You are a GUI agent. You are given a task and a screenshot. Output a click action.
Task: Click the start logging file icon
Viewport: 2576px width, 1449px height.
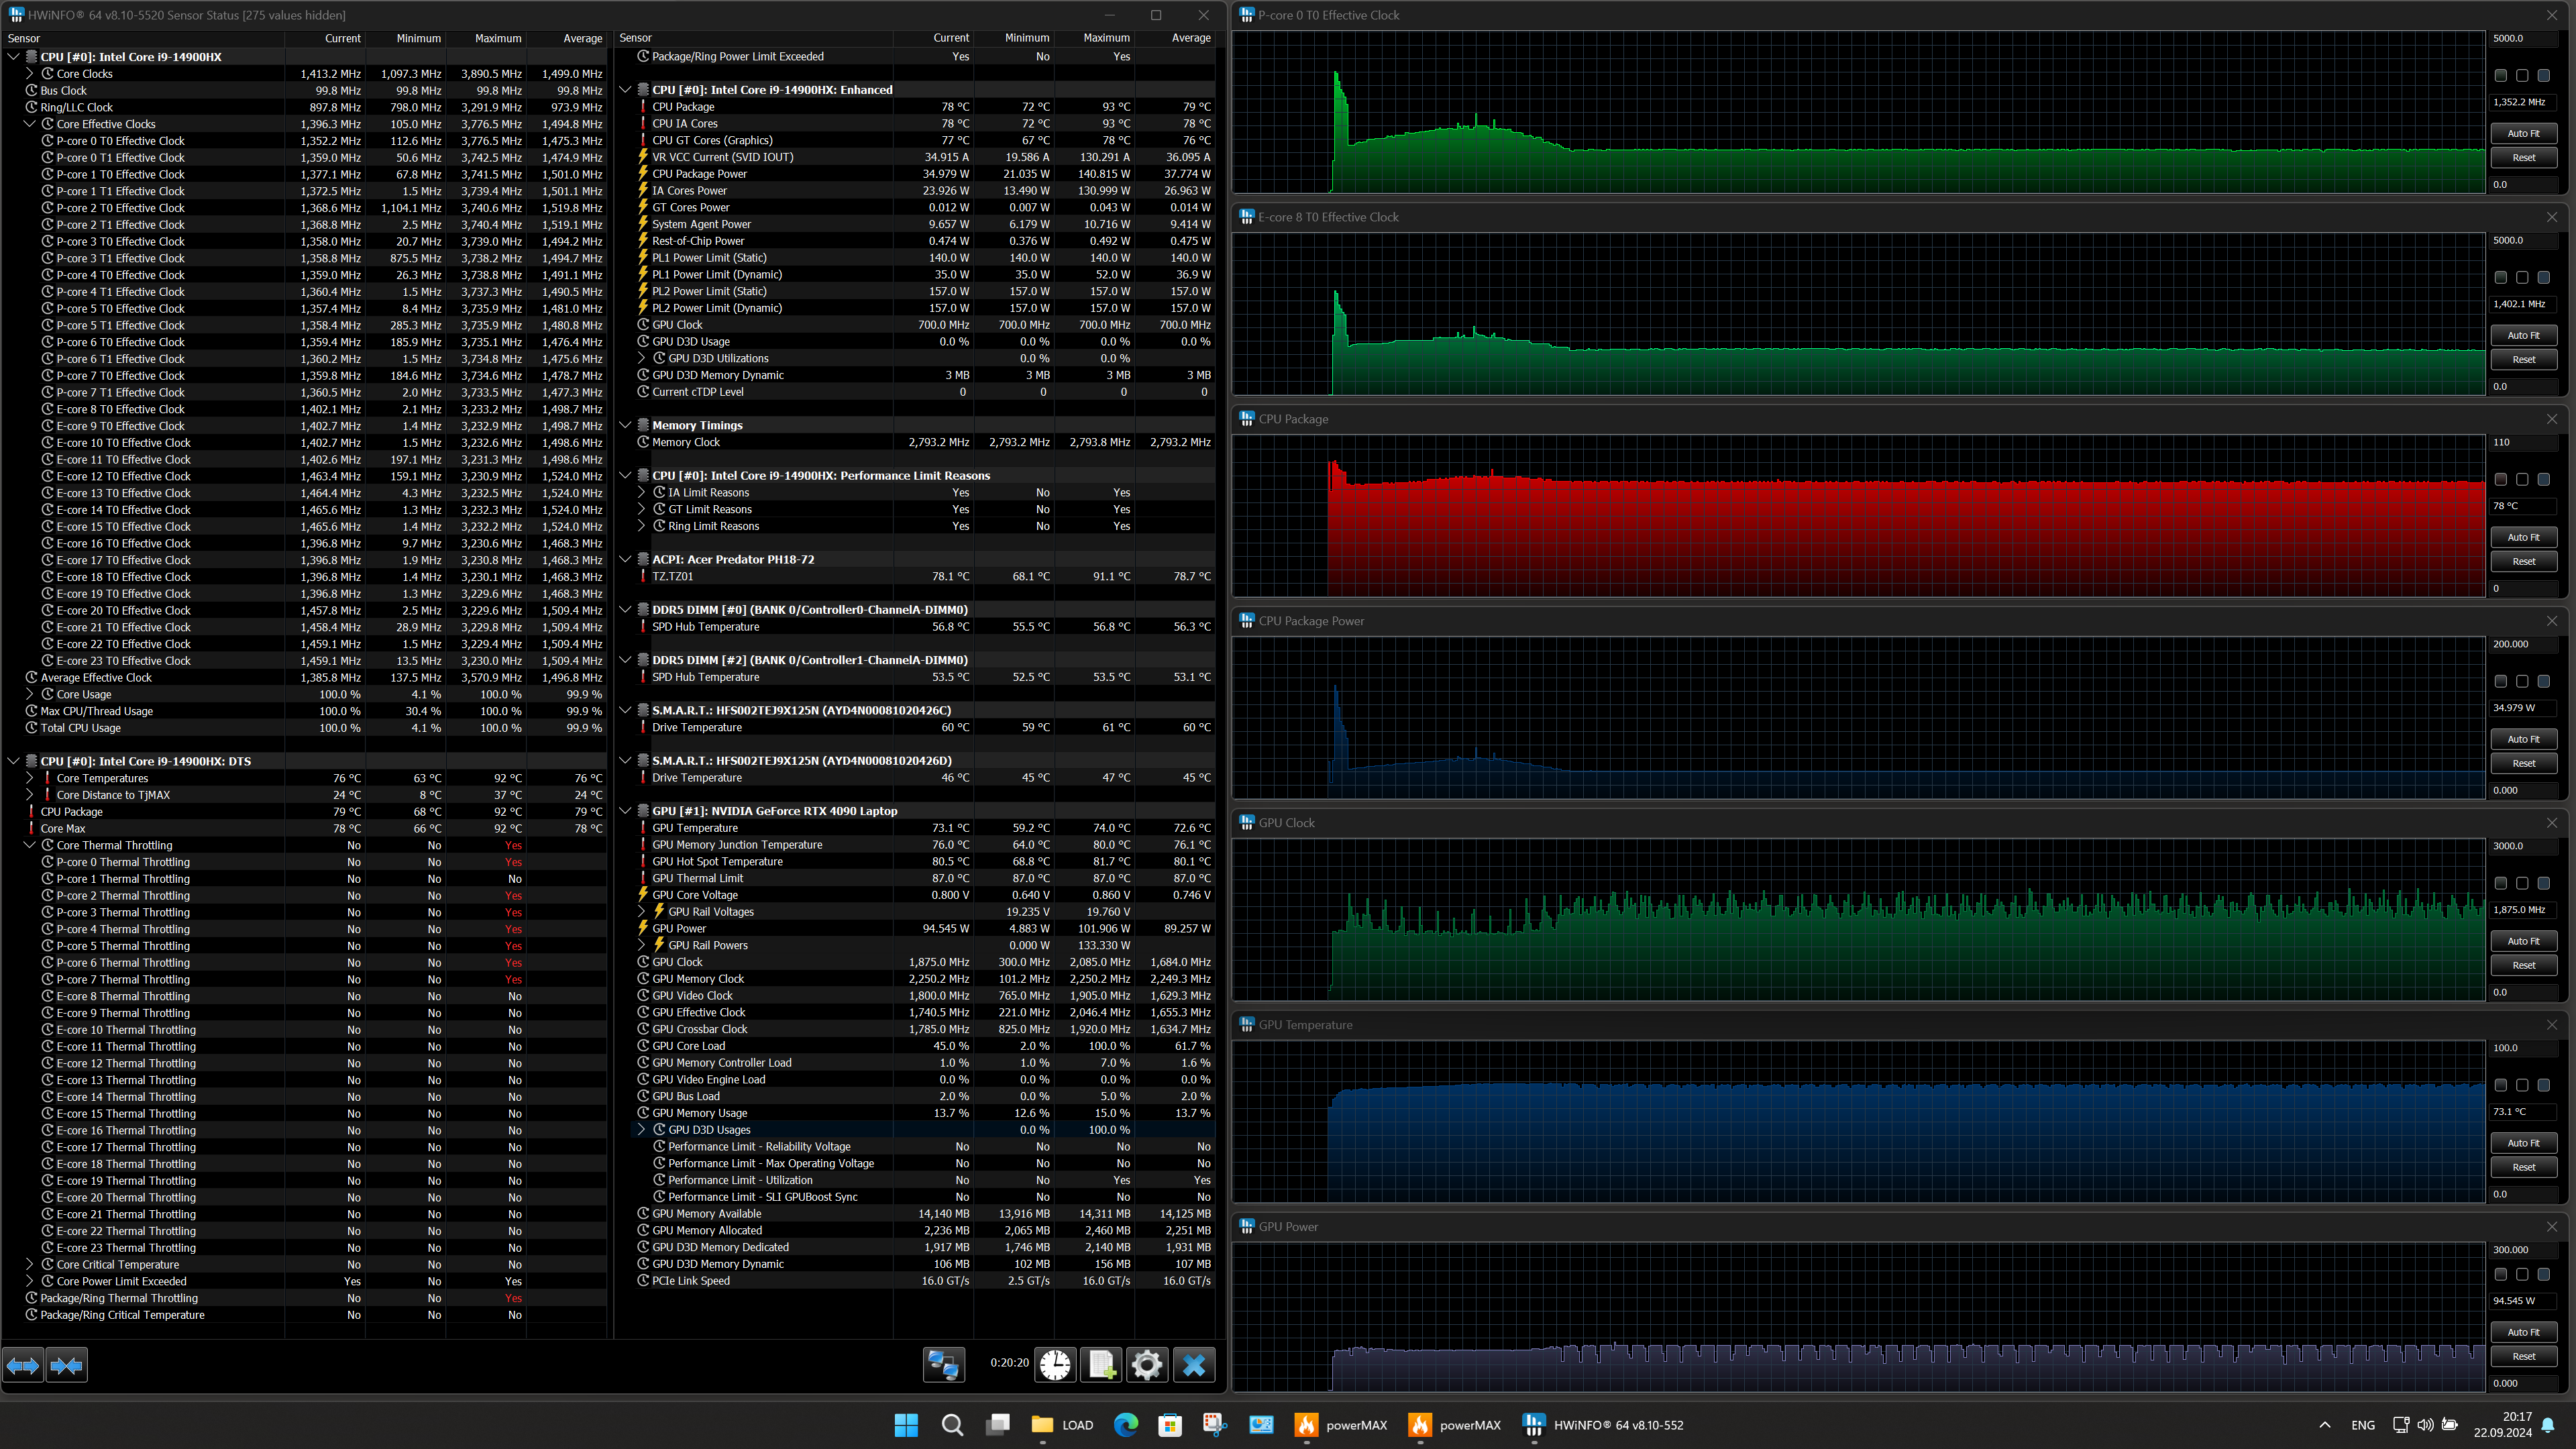(x=1101, y=1364)
